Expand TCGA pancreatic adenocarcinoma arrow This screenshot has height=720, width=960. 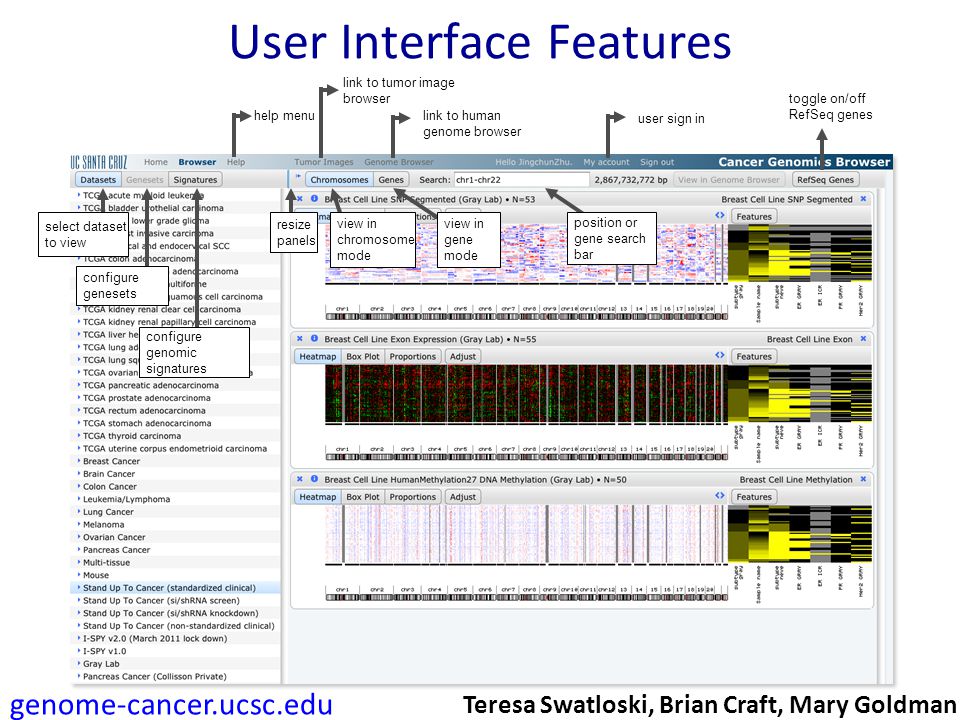(79, 384)
